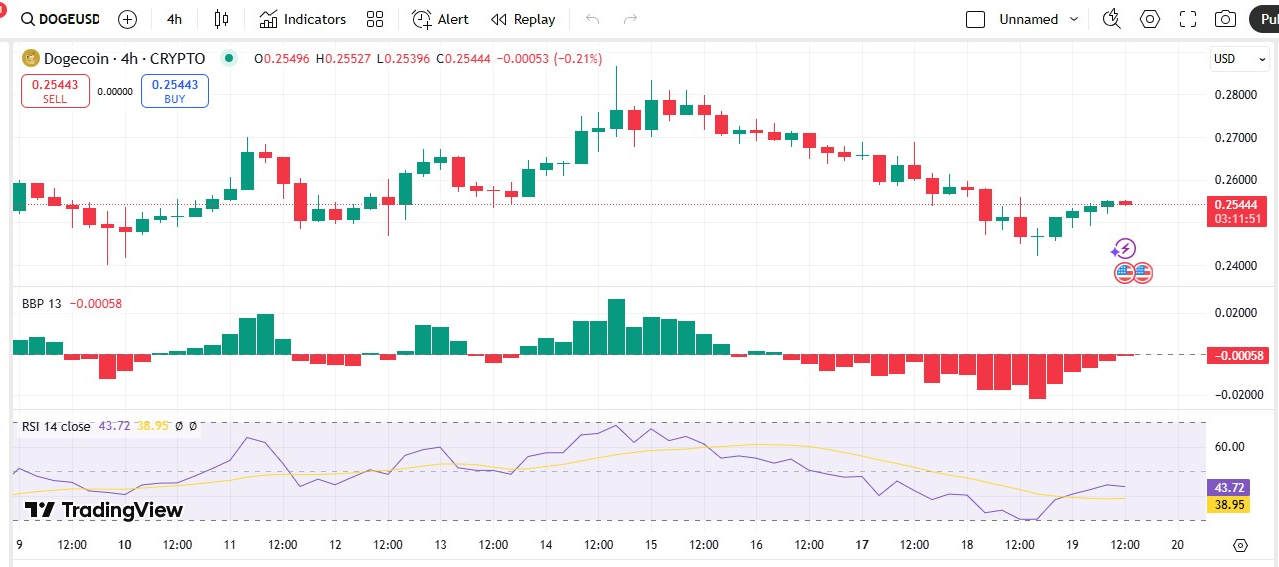Open the DOGEUSD symbol search
1279x567 pixels.
[x=63, y=19]
